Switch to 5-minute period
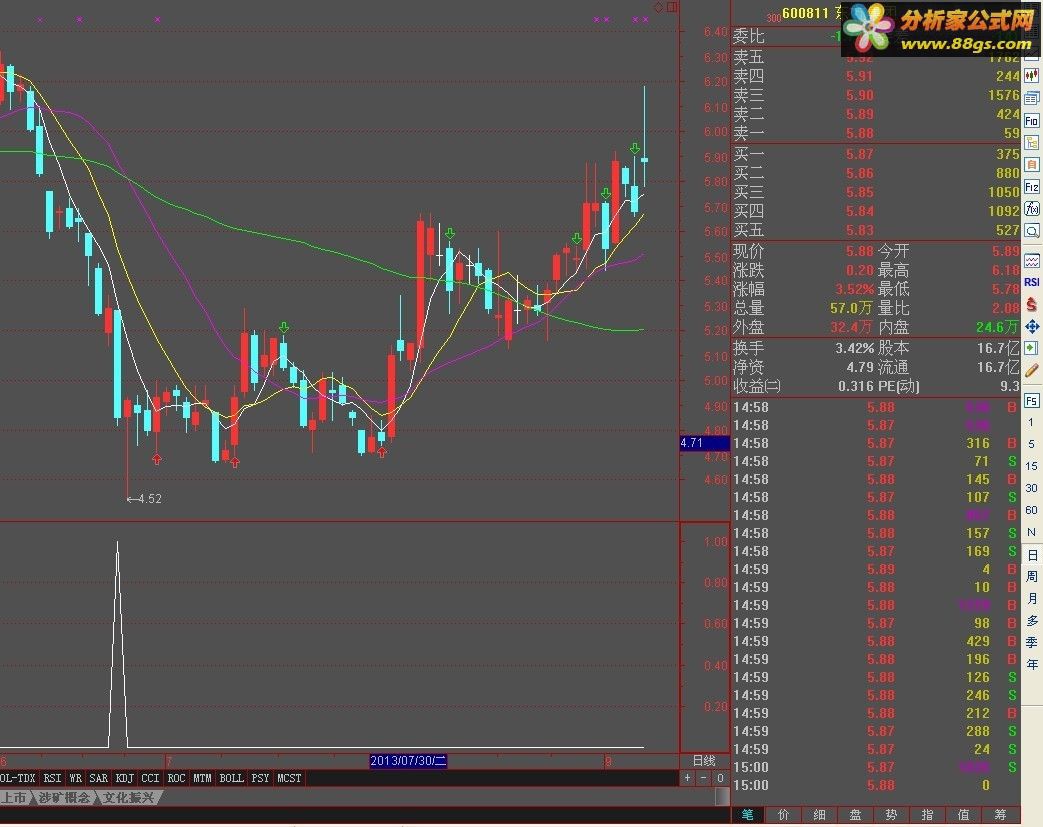This screenshot has width=1043, height=827. [x=1032, y=444]
